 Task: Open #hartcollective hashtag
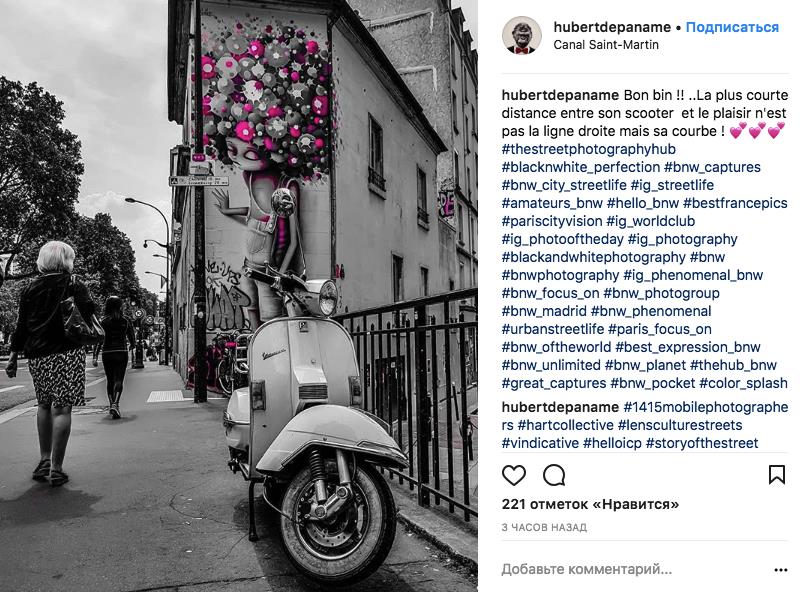(x=565, y=425)
